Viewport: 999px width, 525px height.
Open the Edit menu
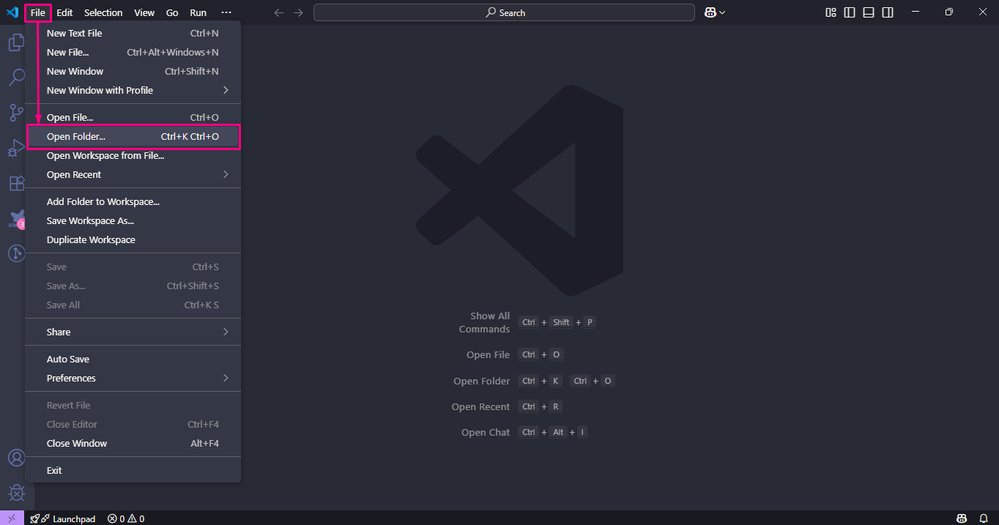(x=64, y=13)
